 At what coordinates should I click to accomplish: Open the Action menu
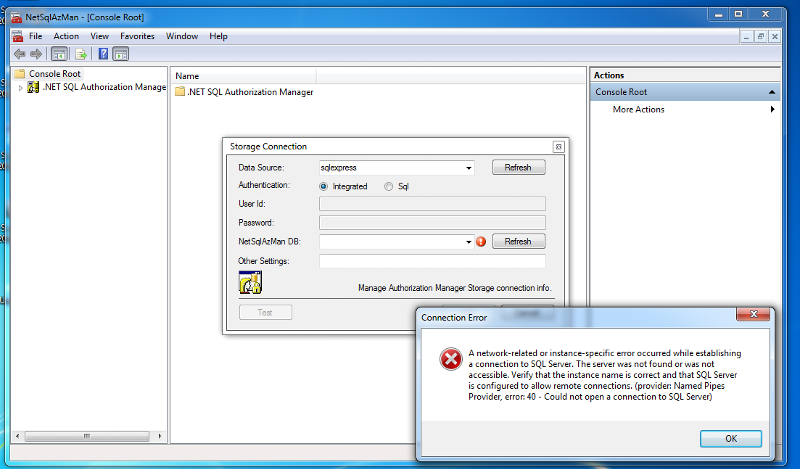(66, 36)
